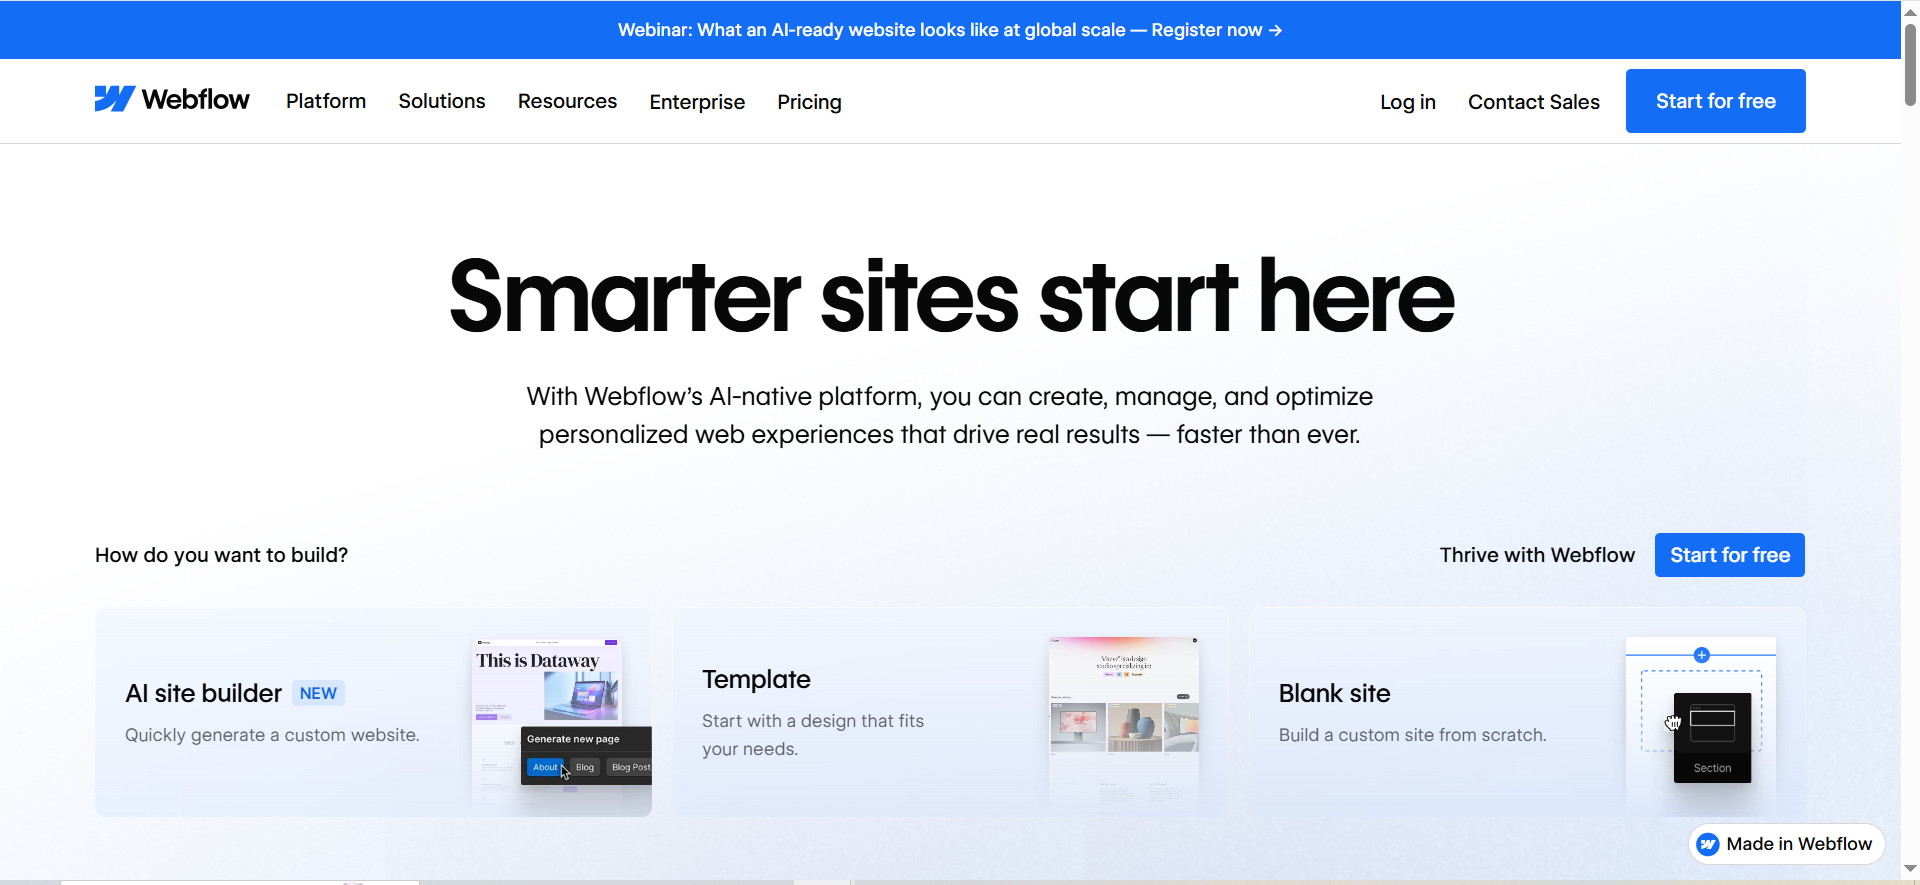Screen dimensions: 1920x885
Task: Click Start for free in the header
Action: point(1716,101)
